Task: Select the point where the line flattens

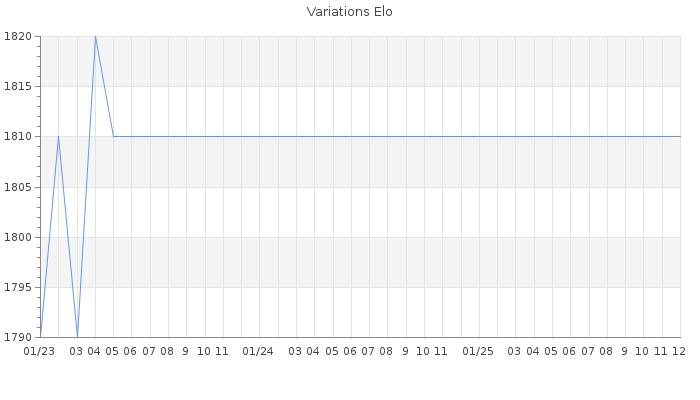Action: coord(113,136)
